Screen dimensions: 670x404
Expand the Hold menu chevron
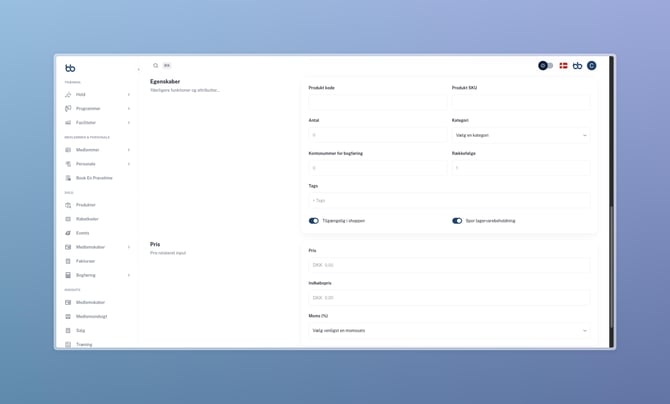[129, 95]
